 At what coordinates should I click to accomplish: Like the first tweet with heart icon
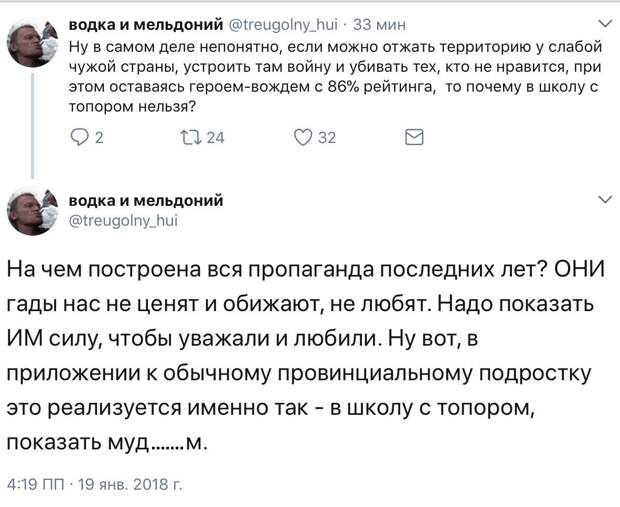pyautogui.click(x=303, y=137)
